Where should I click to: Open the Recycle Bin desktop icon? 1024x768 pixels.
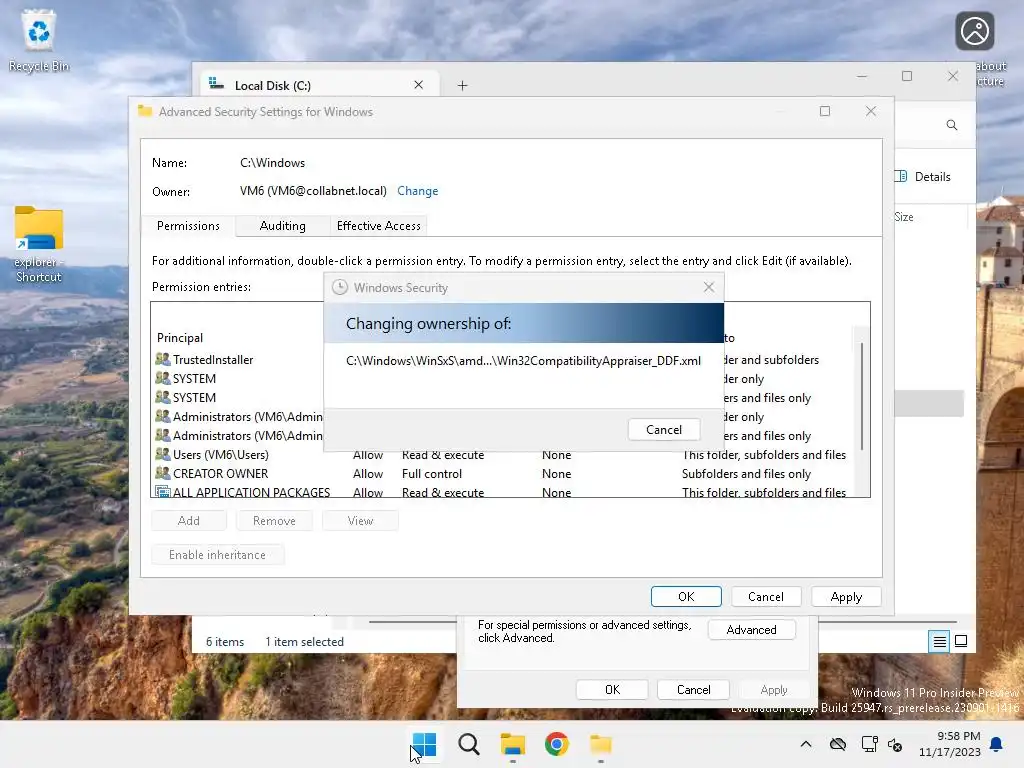tap(39, 40)
